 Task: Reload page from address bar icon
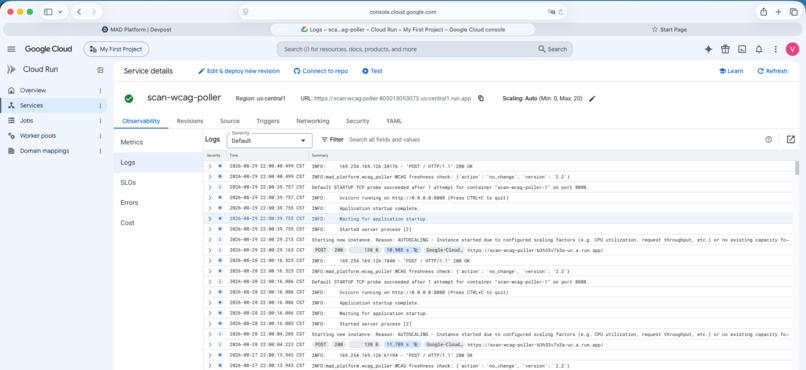561,12
